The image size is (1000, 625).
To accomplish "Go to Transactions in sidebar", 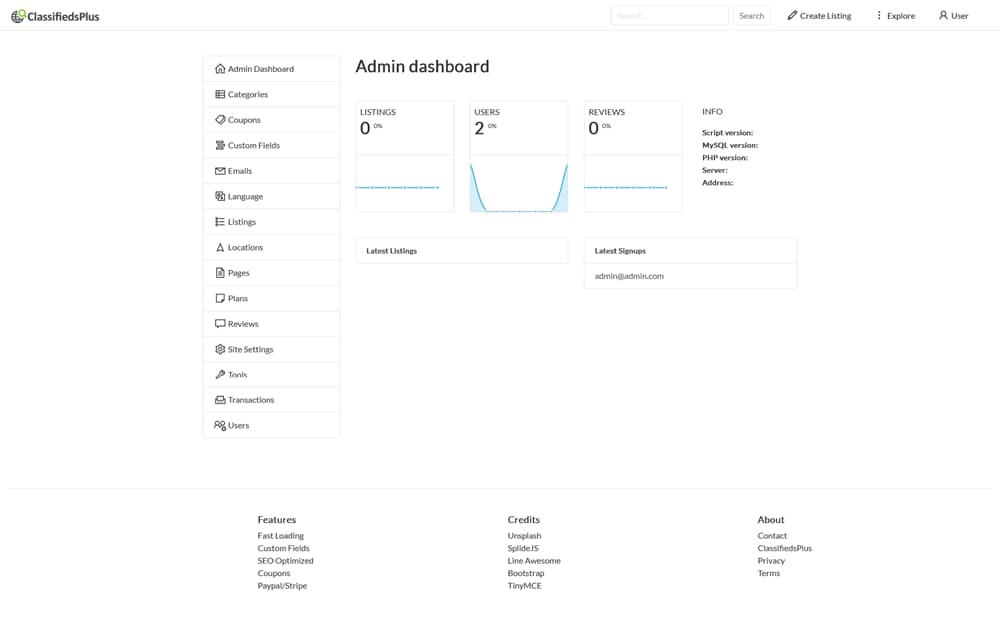I will pyautogui.click(x=250, y=400).
